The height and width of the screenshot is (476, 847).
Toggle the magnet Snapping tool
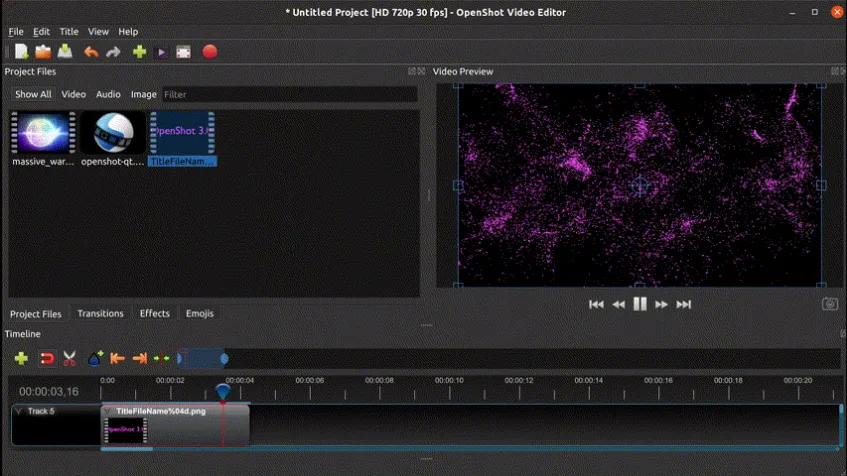click(x=46, y=358)
